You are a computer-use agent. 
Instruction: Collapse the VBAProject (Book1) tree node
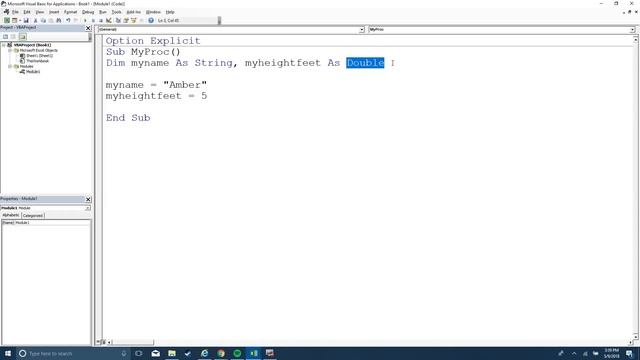point(4,45)
